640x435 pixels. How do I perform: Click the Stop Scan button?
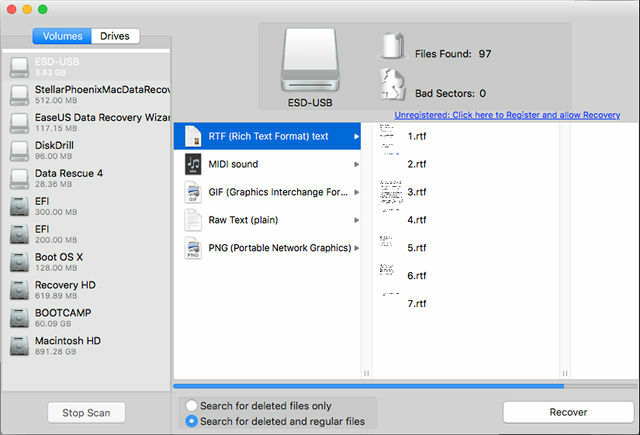86,413
